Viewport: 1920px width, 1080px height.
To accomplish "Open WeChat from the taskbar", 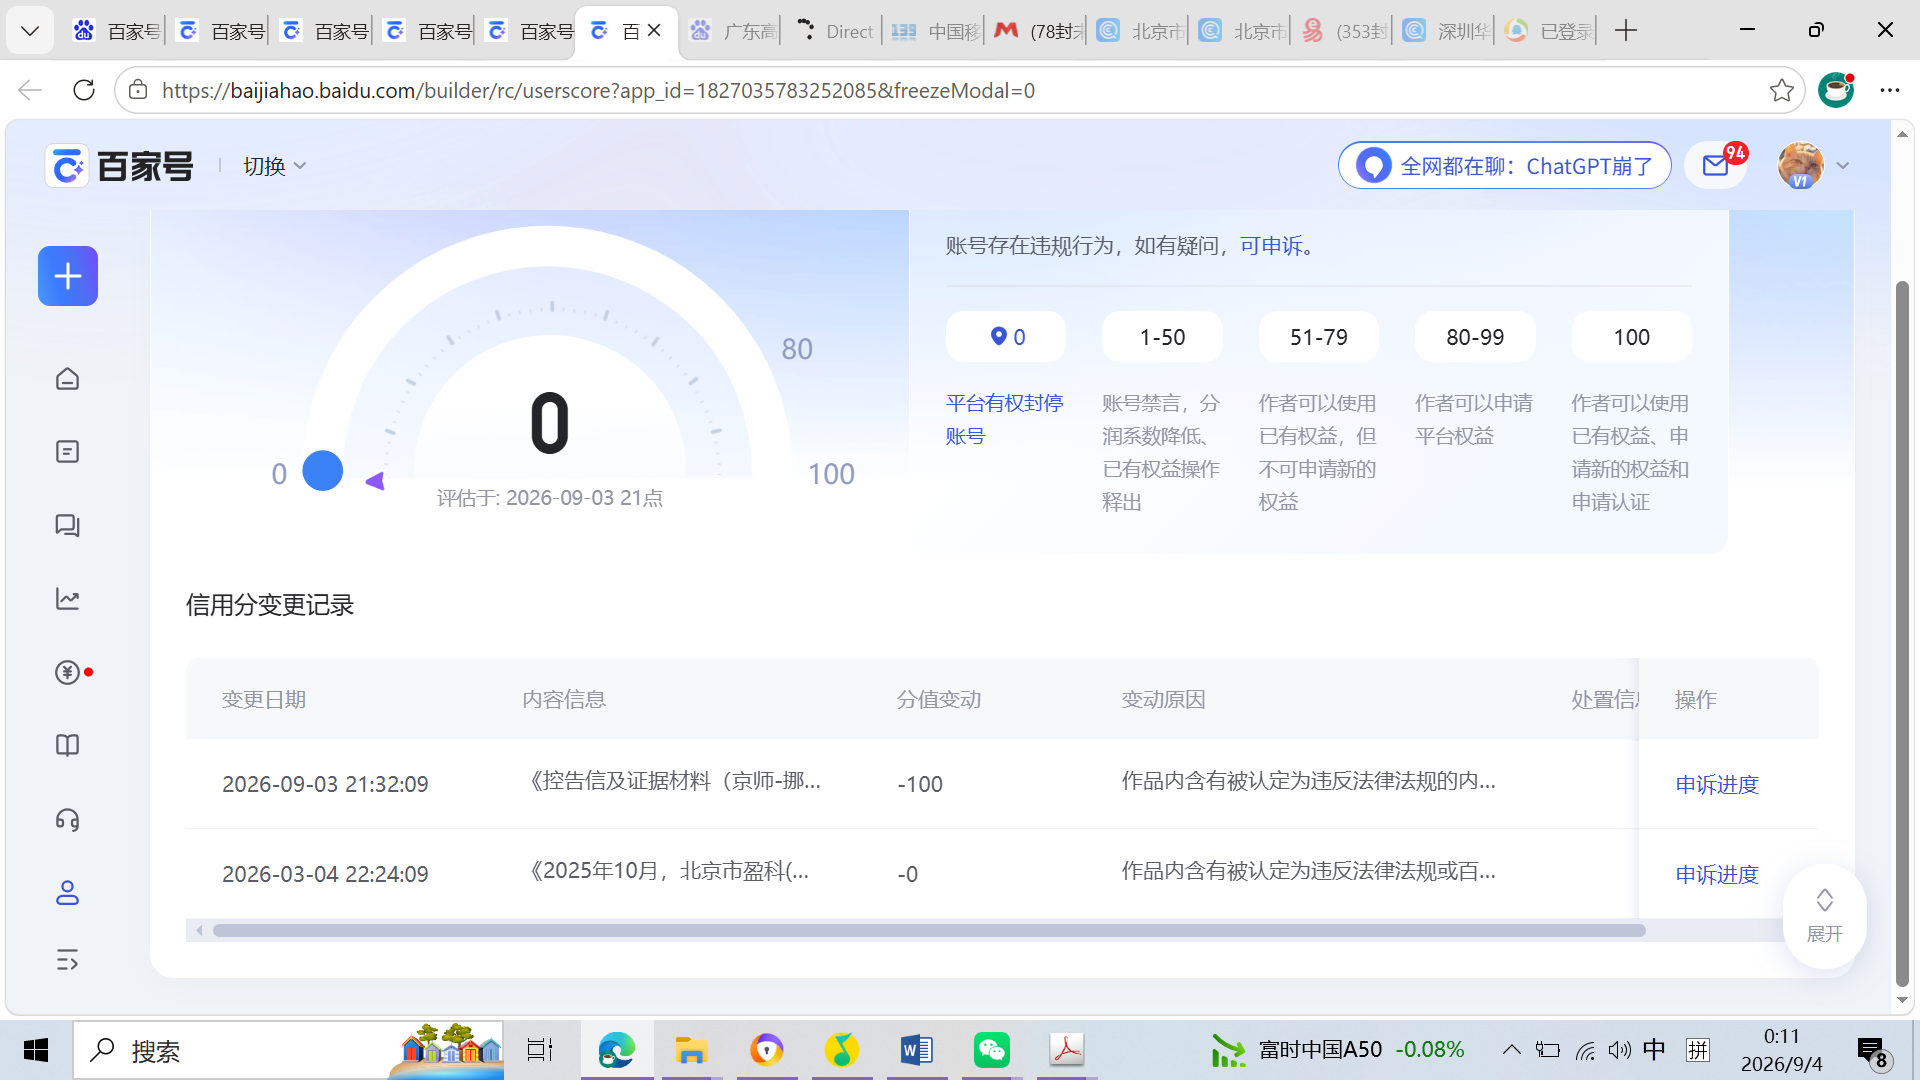I will [x=991, y=1050].
